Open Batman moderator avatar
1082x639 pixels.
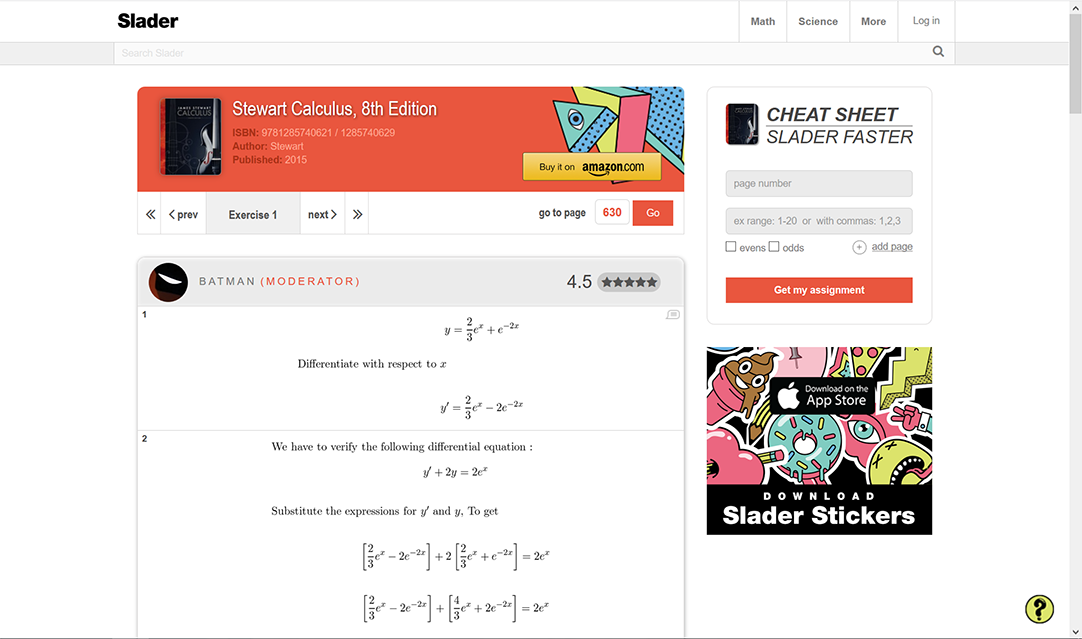pos(168,282)
